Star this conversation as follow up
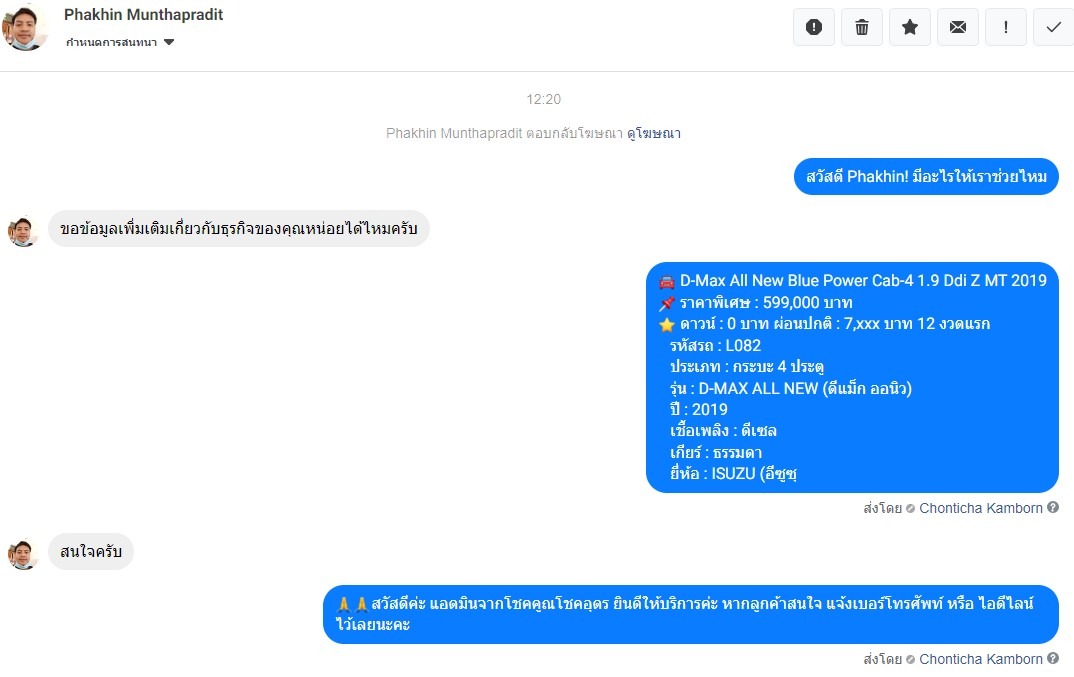This screenshot has width=1074, height=677. click(910, 27)
